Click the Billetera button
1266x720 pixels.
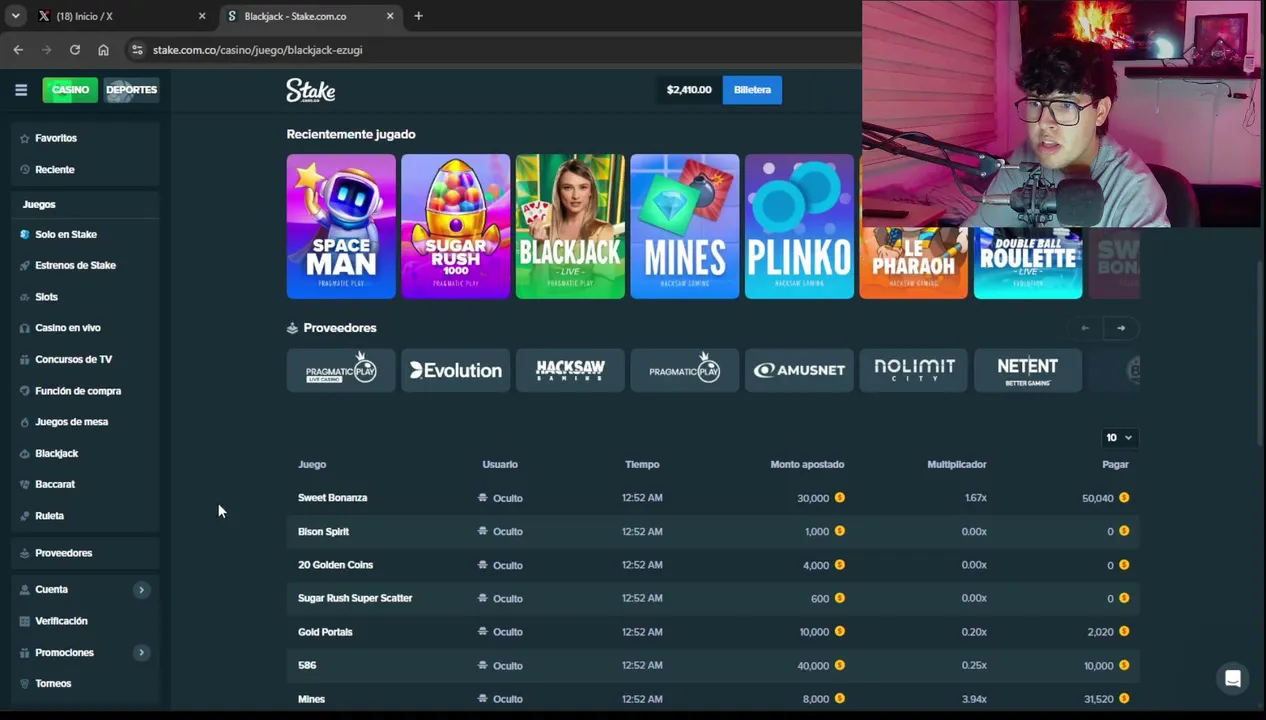tap(752, 90)
